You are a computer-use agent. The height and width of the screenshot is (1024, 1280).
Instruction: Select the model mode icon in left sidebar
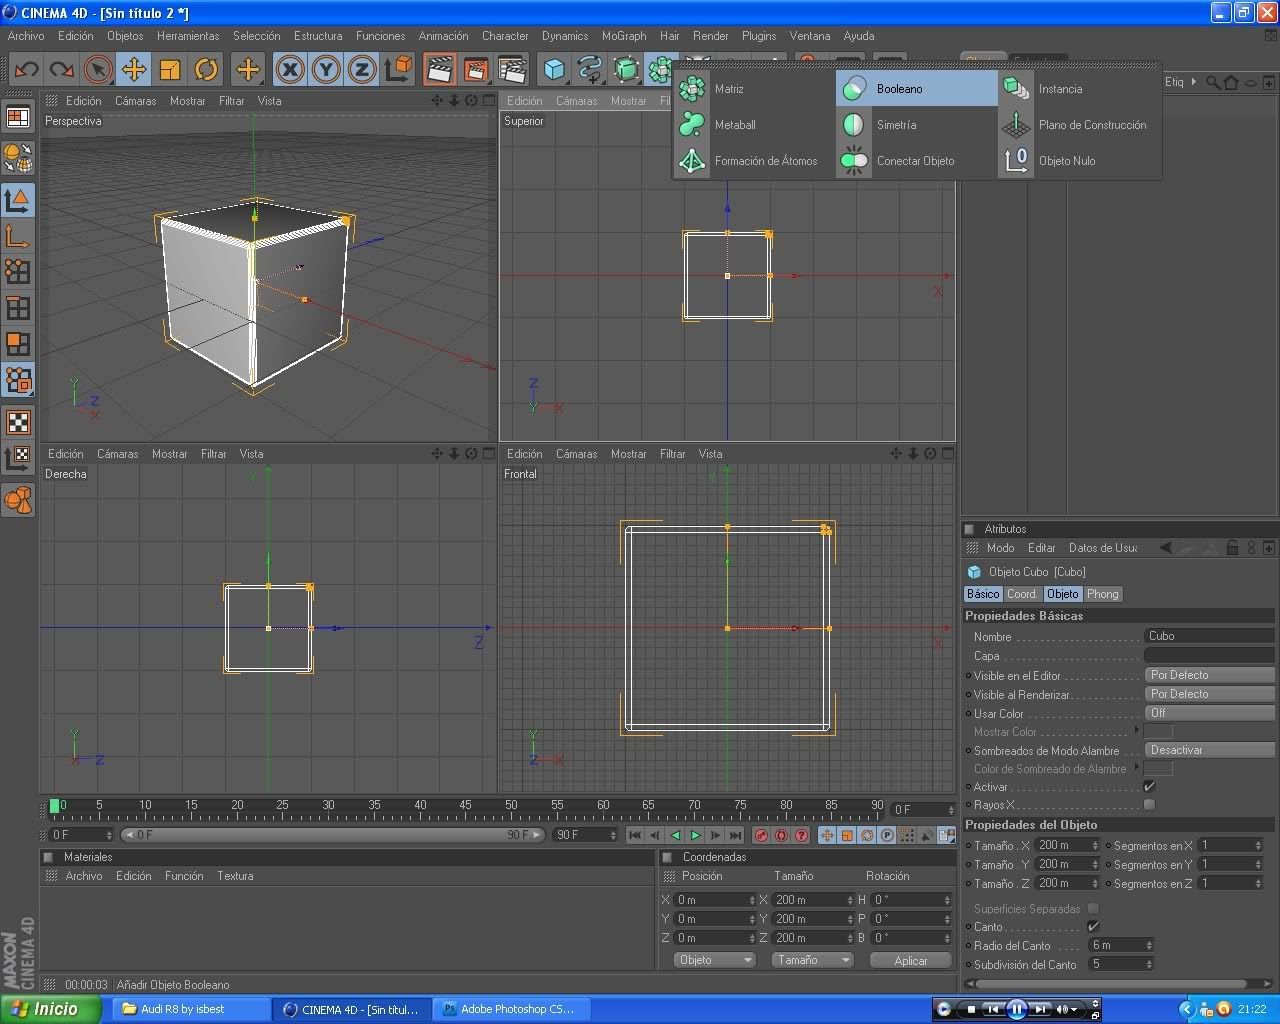[x=18, y=200]
